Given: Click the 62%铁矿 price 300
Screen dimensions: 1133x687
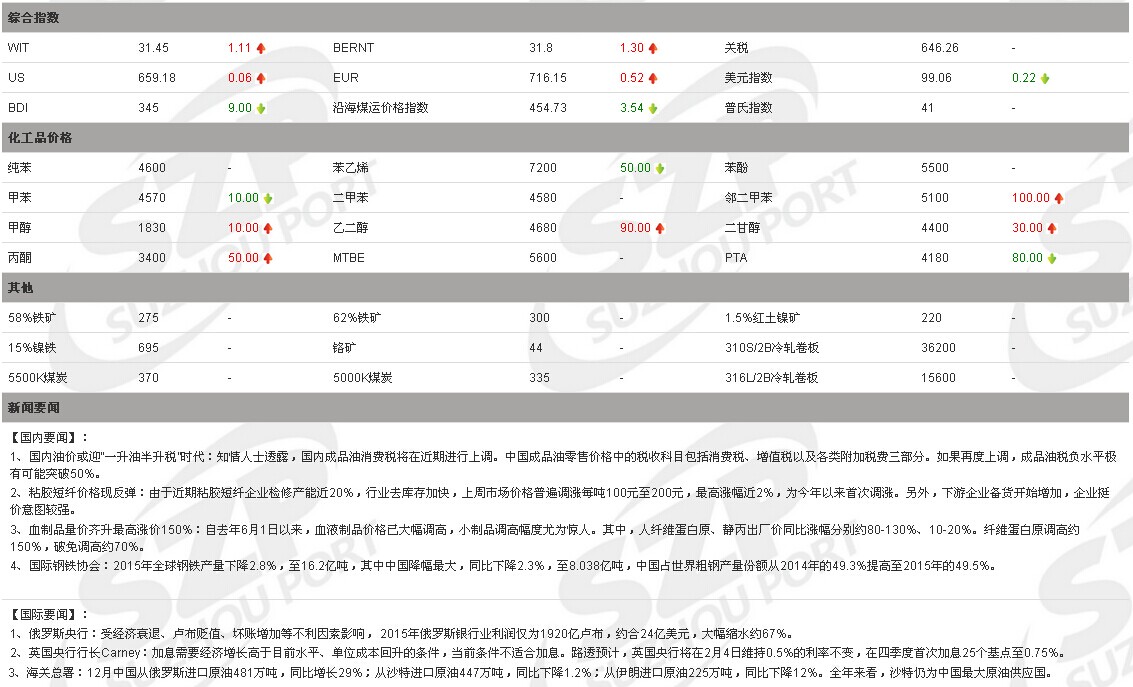Looking at the screenshot, I should [539, 317].
